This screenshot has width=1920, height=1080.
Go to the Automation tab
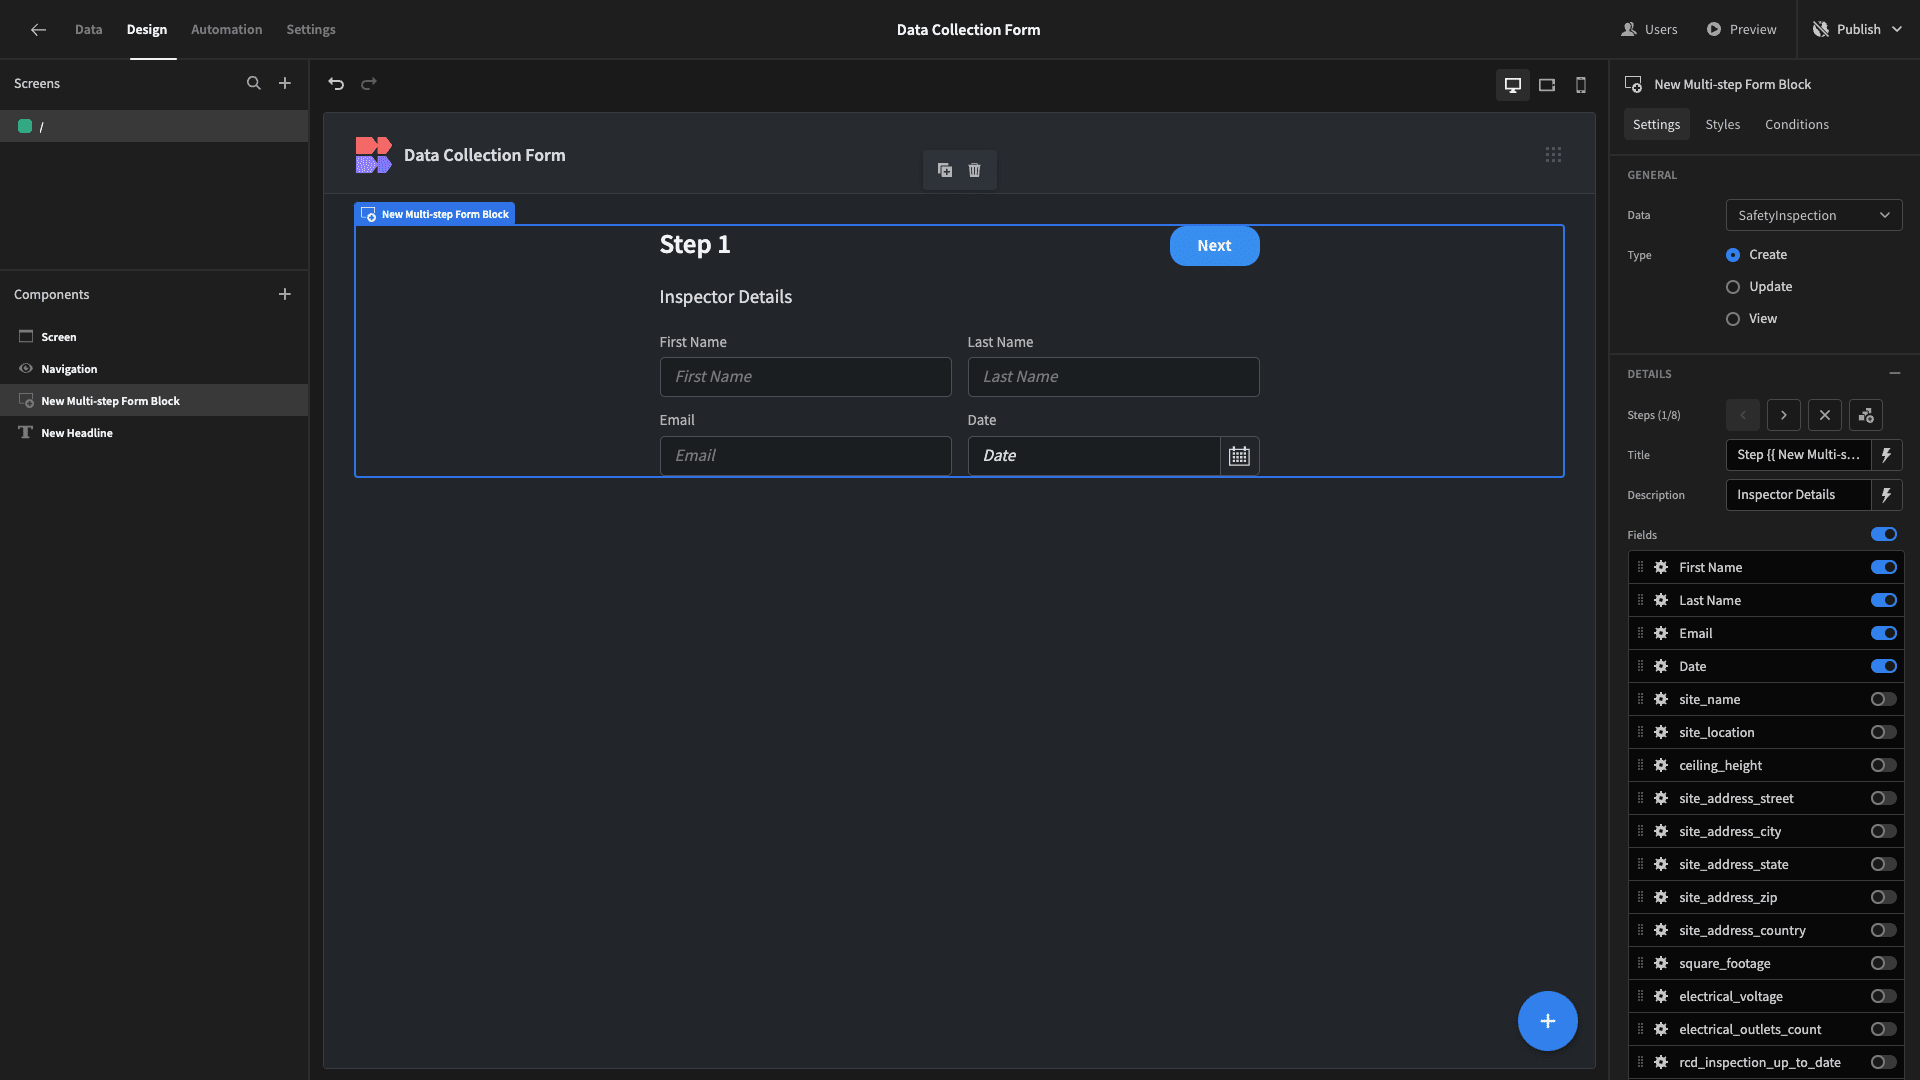pos(226,30)
